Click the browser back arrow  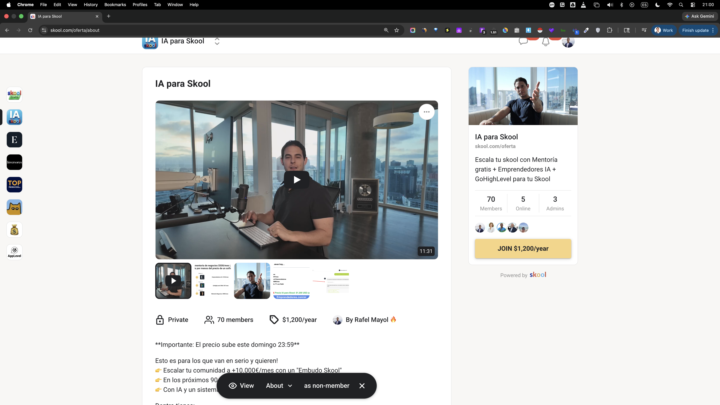[x=7, y=30]
